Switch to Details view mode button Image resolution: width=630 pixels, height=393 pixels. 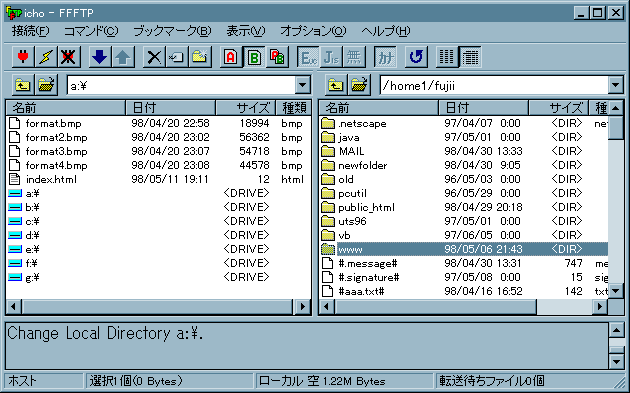(470, 57)
